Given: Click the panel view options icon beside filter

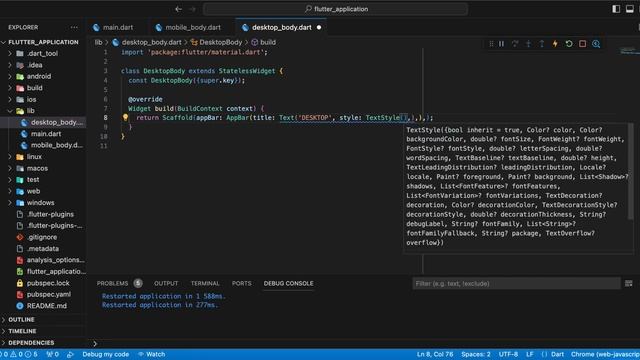Looking at the screenshot, I should coord(629,283).
